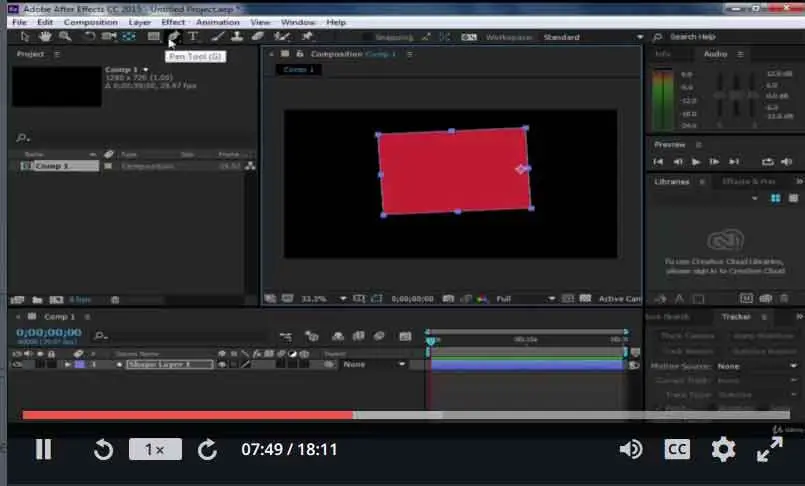Open the parent None dropdown for Shape Layer 1

pyautogui.click(x=374, y=364)
